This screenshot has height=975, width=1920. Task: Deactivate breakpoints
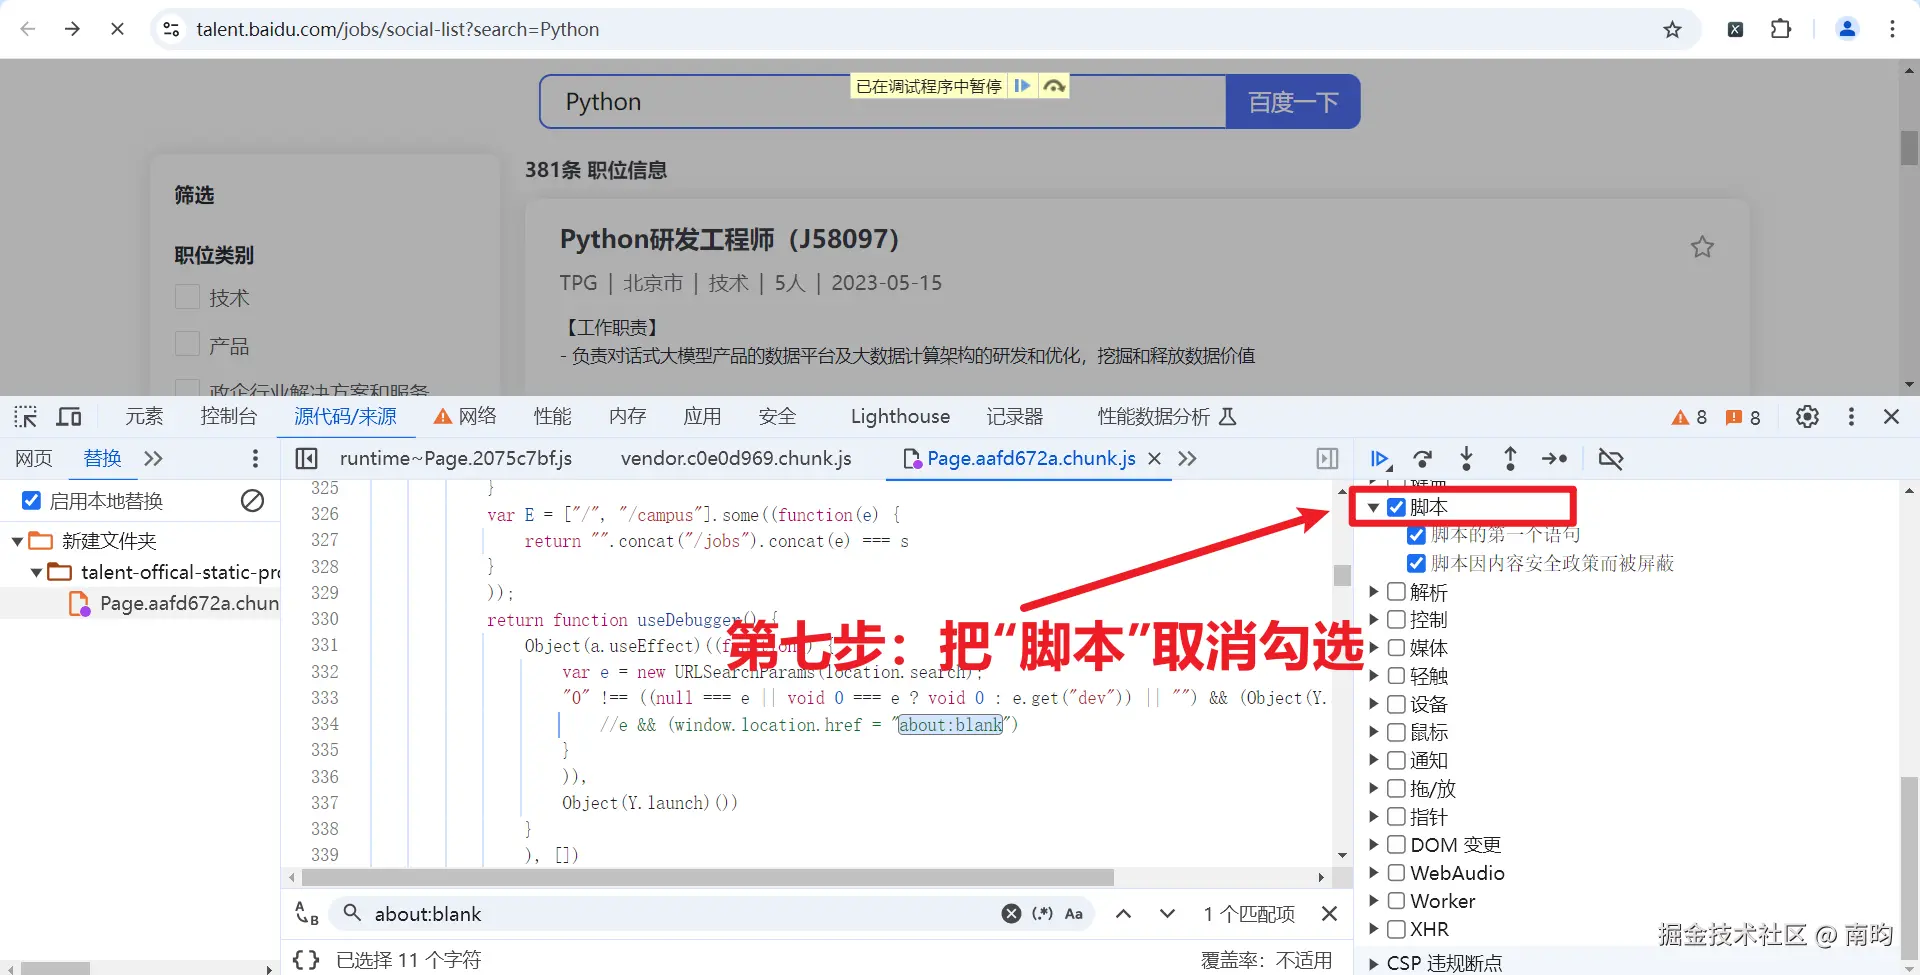(1611, 459)
